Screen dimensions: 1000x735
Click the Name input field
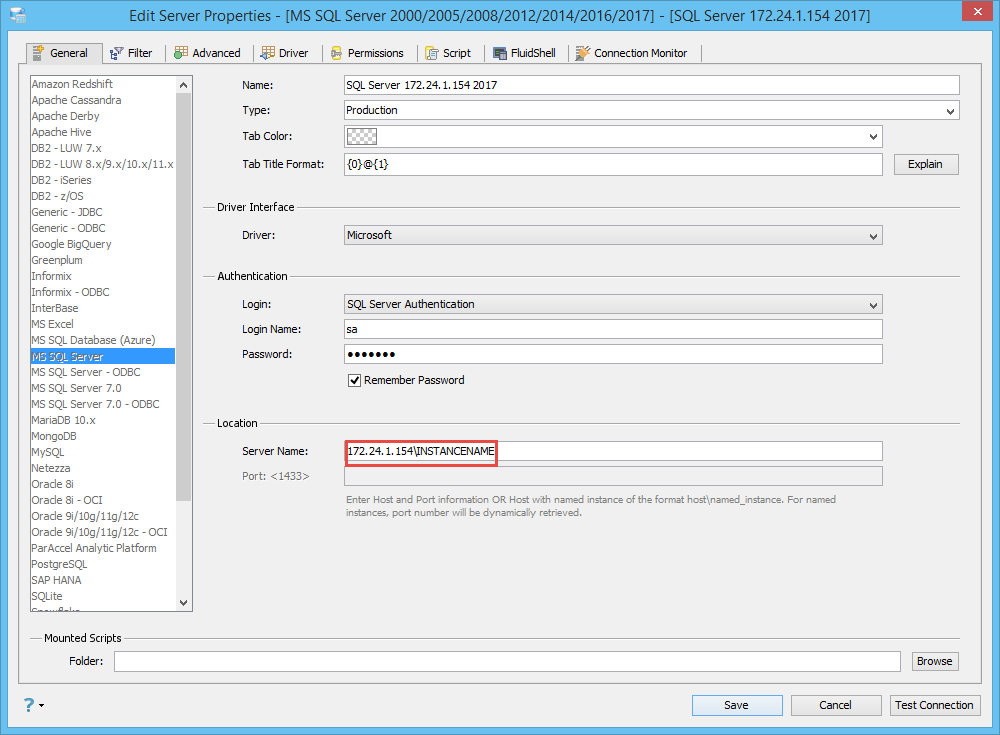pos(651,85)
